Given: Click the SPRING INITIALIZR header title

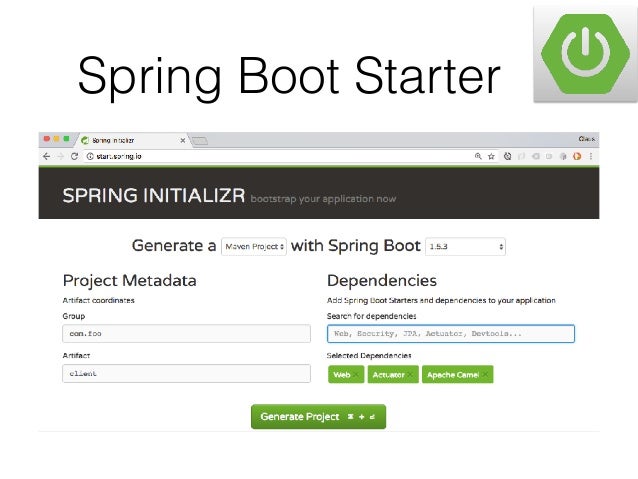Looking at the screenshot, I should point(153,196).
